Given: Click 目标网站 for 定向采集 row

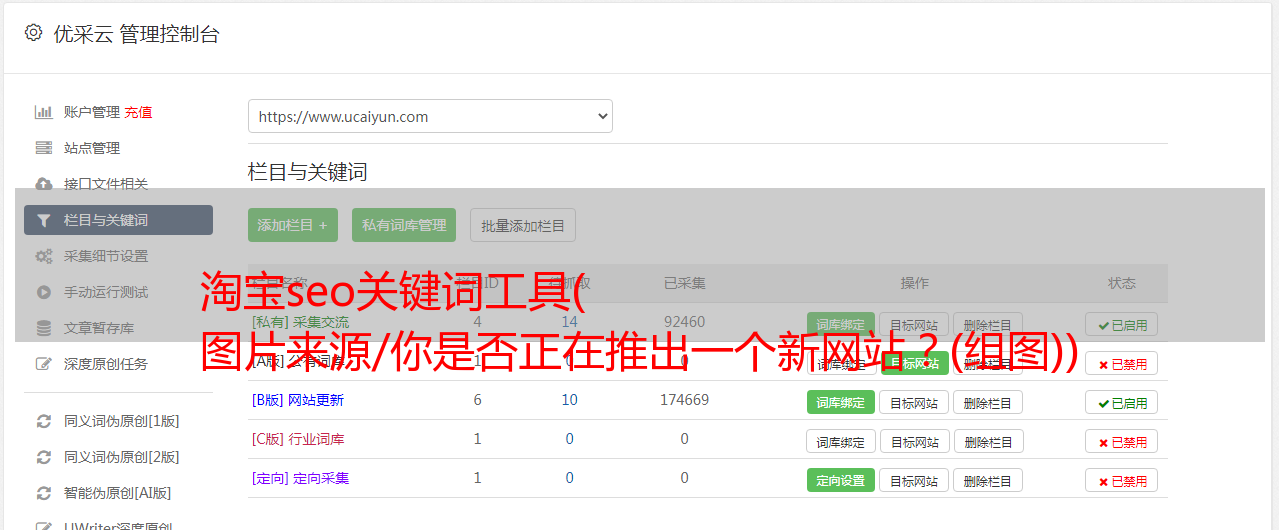Looking at the screenshot, I should 914,481.
